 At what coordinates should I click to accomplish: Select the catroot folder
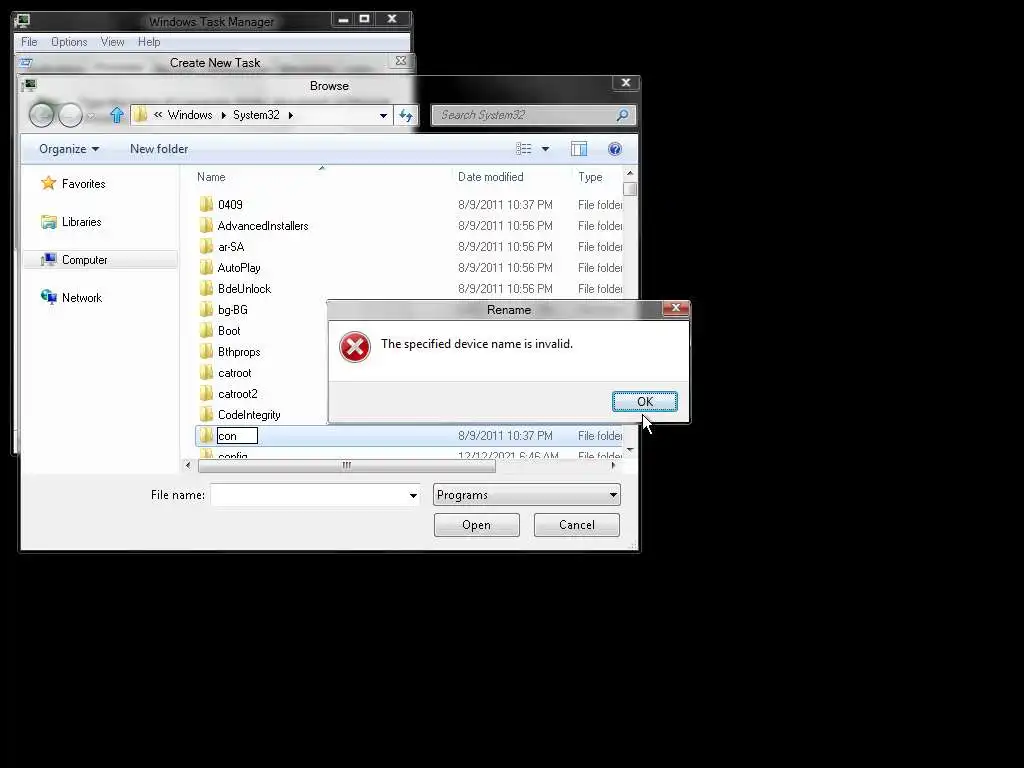pyautogui.click(x=234, y=373)
